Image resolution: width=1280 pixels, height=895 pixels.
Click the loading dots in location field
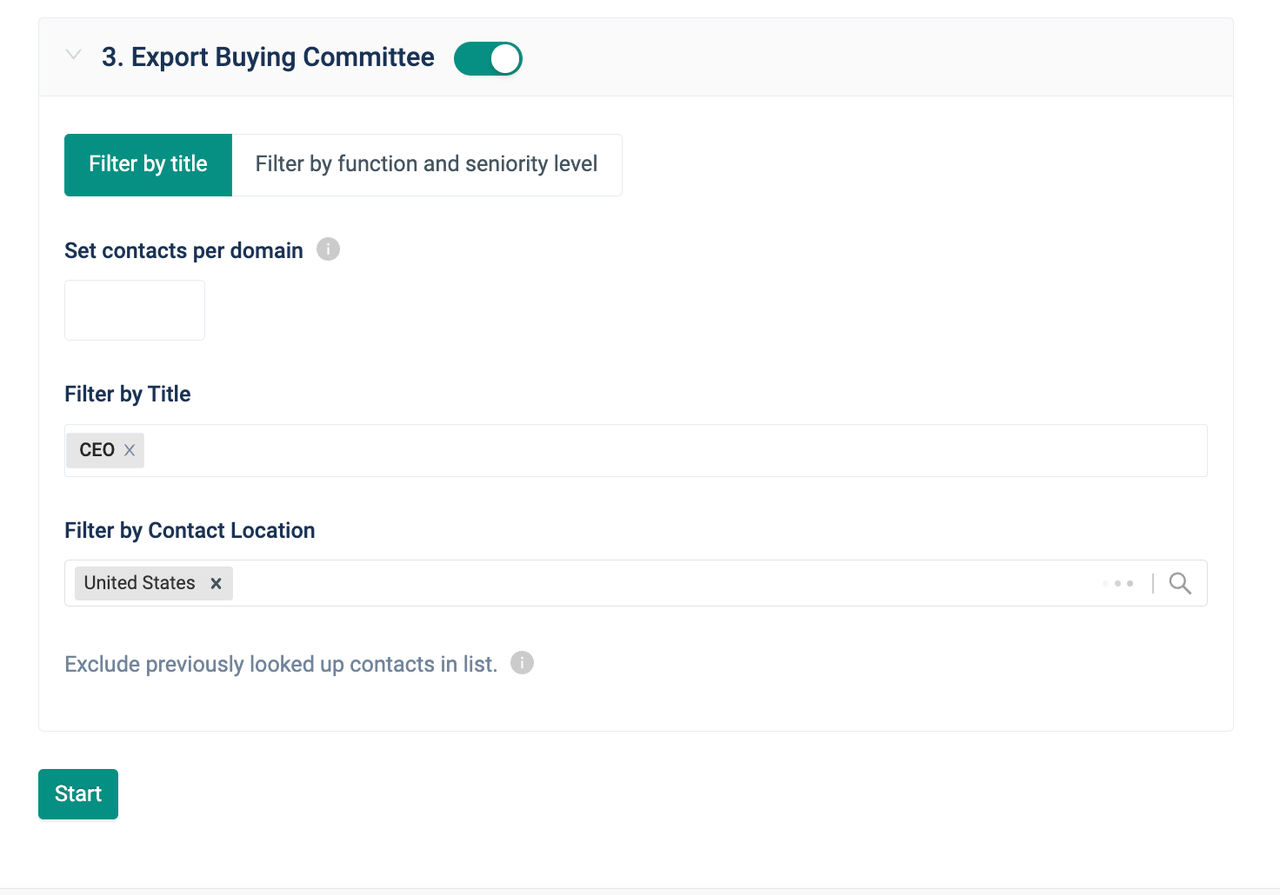[x=1119, y=584]
